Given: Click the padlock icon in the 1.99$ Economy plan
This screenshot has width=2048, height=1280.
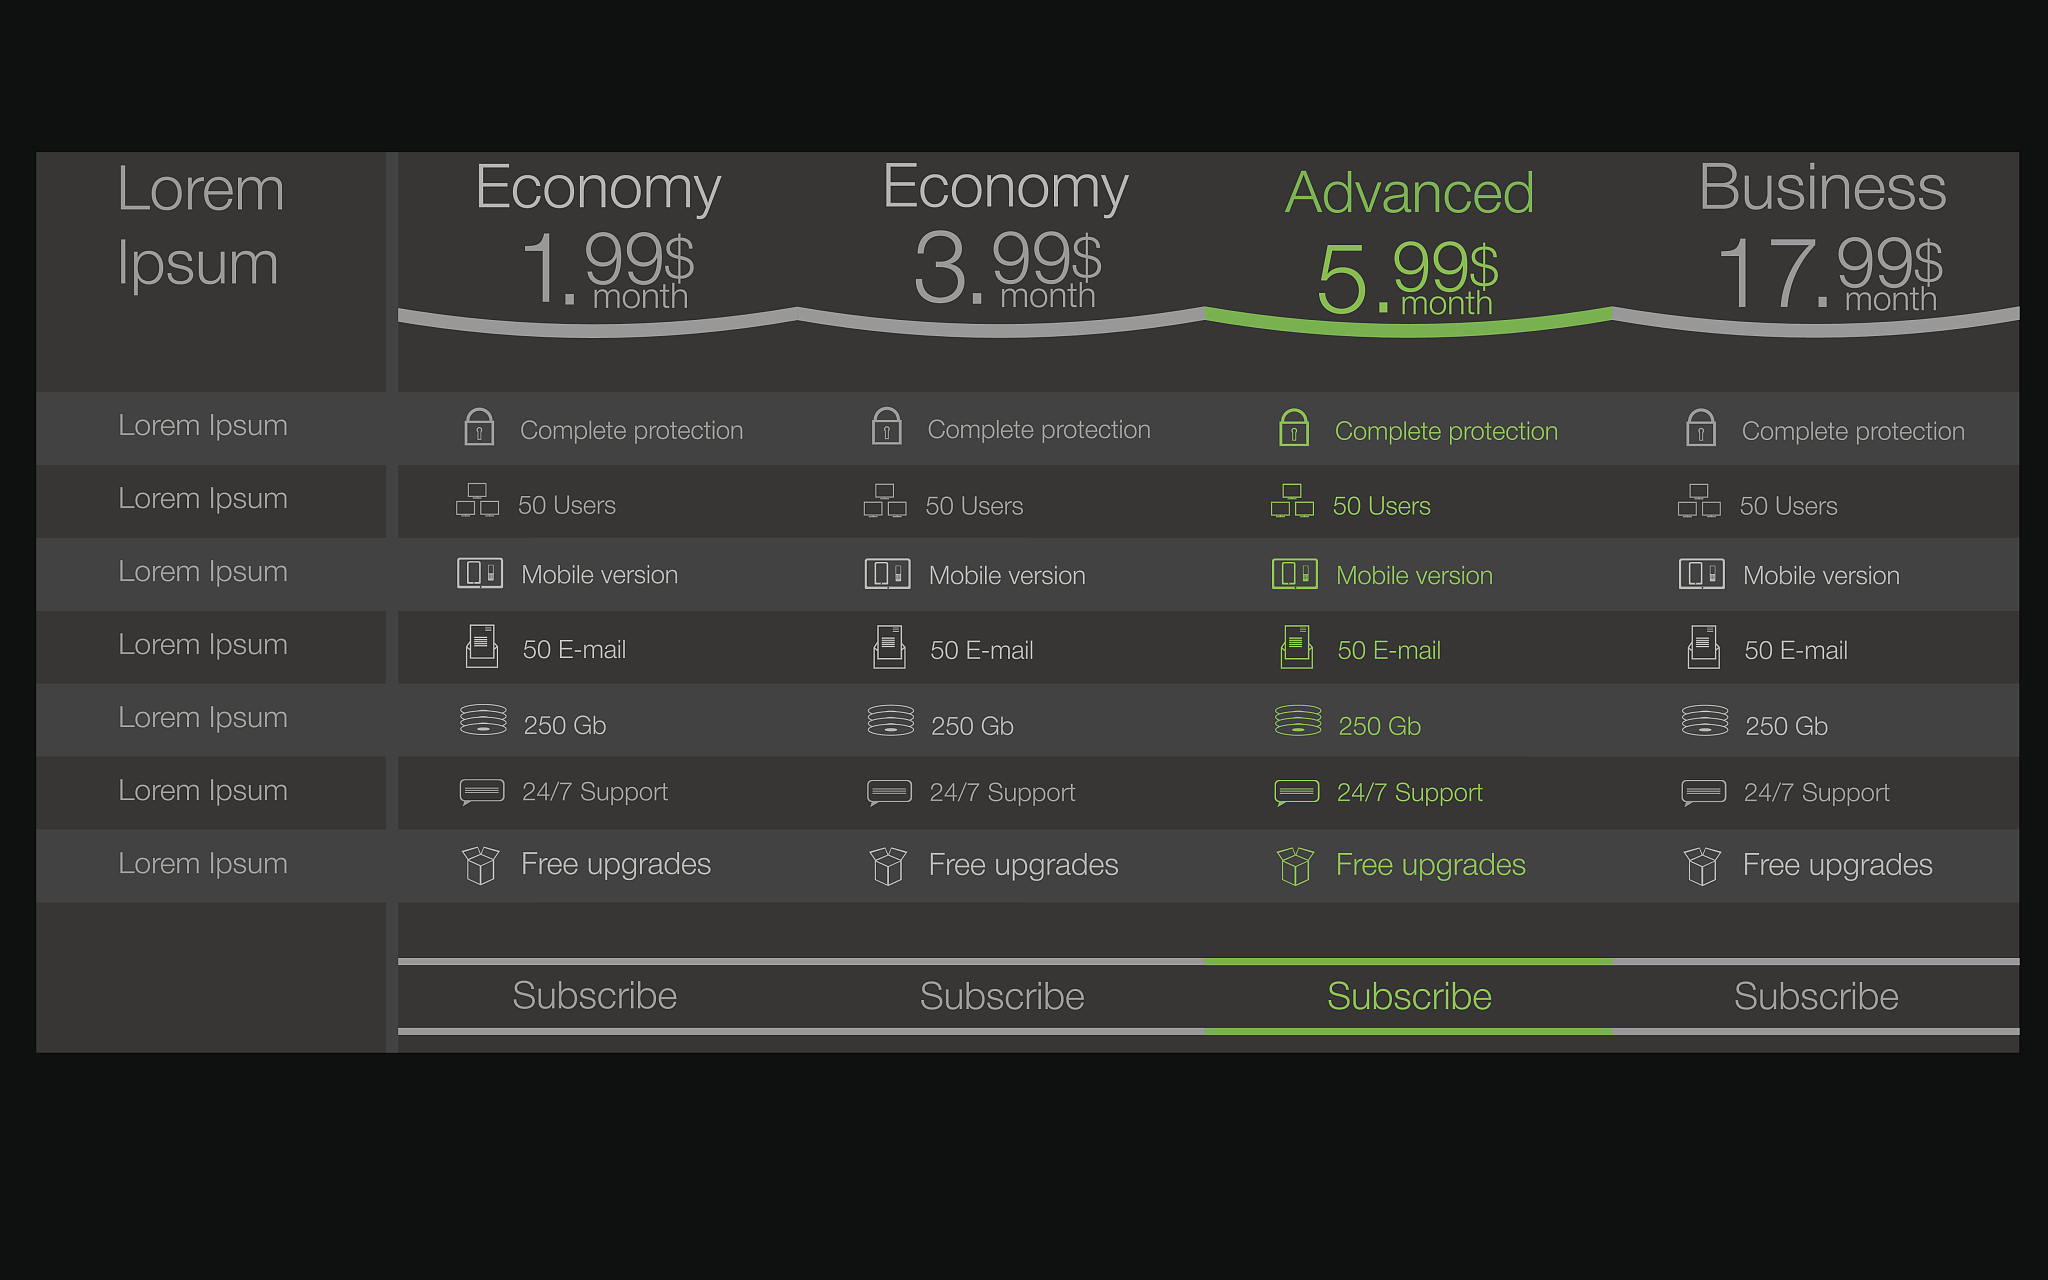Looking at the screenshot, I should (479, 427).
